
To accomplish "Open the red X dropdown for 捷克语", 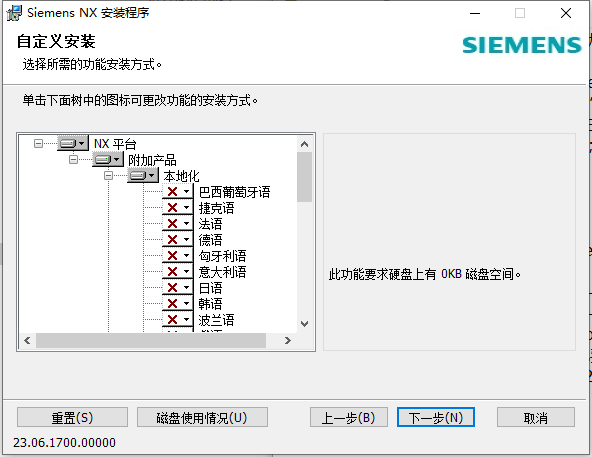I will [x=178, y=207].
